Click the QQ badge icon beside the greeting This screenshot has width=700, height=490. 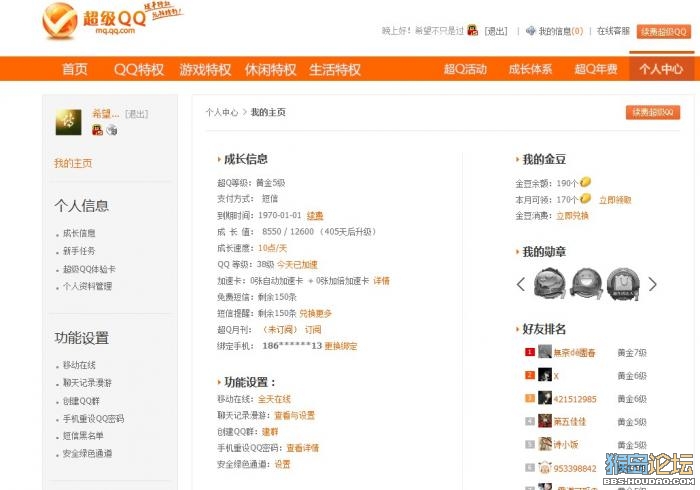[x=472, y=30]
